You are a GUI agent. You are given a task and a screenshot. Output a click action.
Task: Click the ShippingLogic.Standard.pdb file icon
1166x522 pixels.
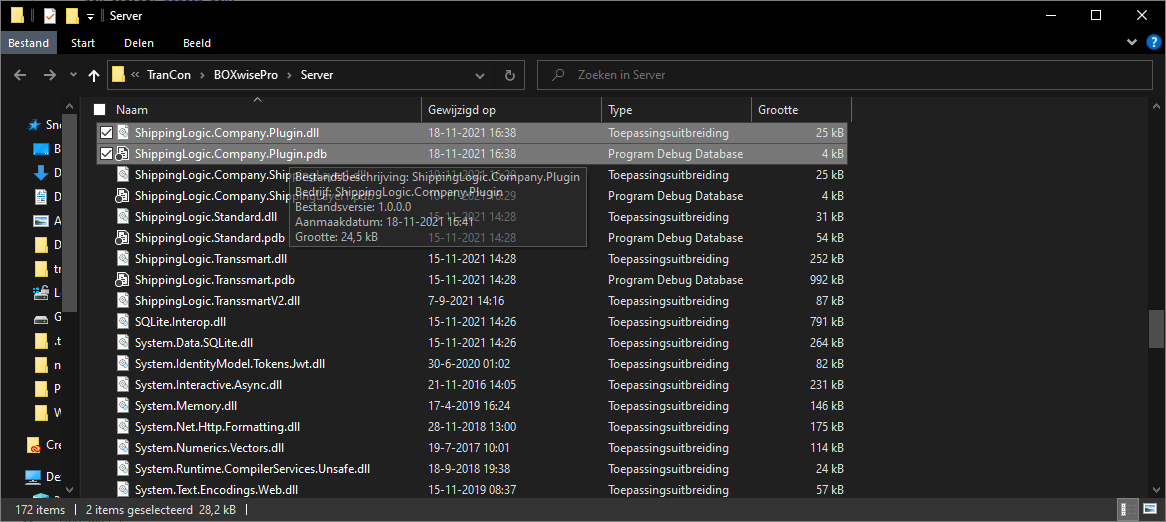pyautogui.click(x=123, y=238)
